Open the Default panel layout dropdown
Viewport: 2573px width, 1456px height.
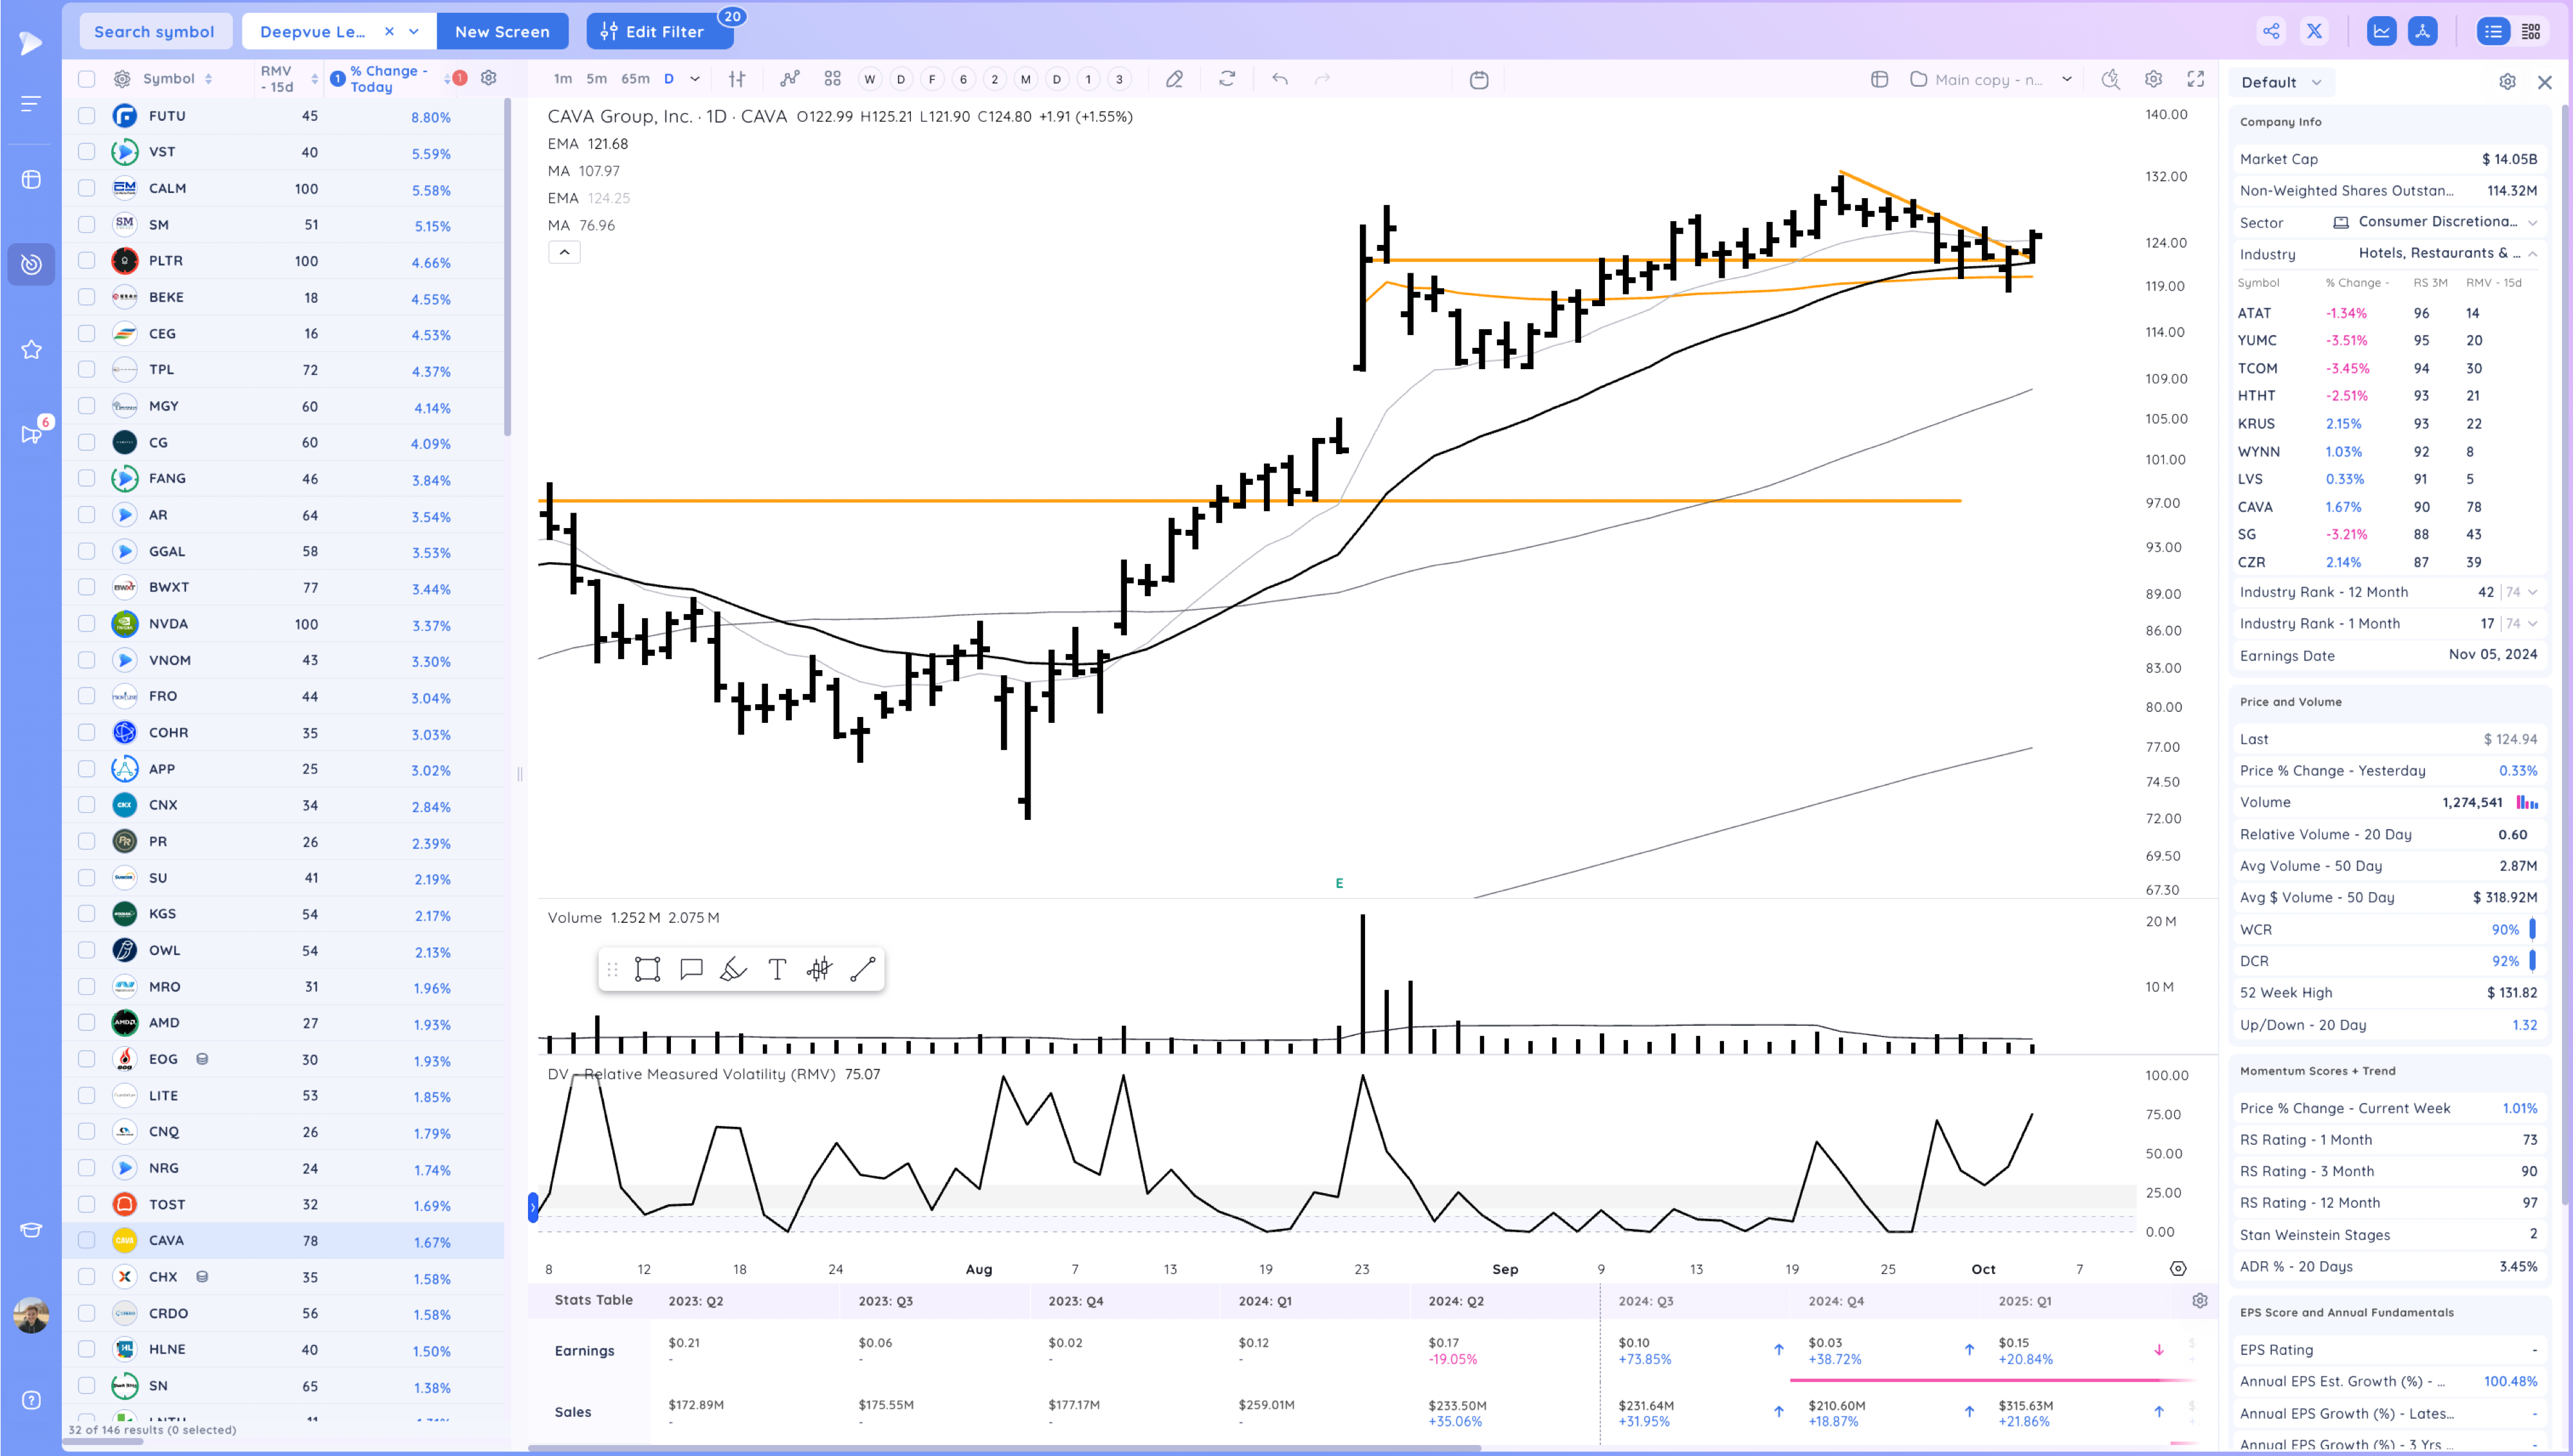tap(2281, 82)
